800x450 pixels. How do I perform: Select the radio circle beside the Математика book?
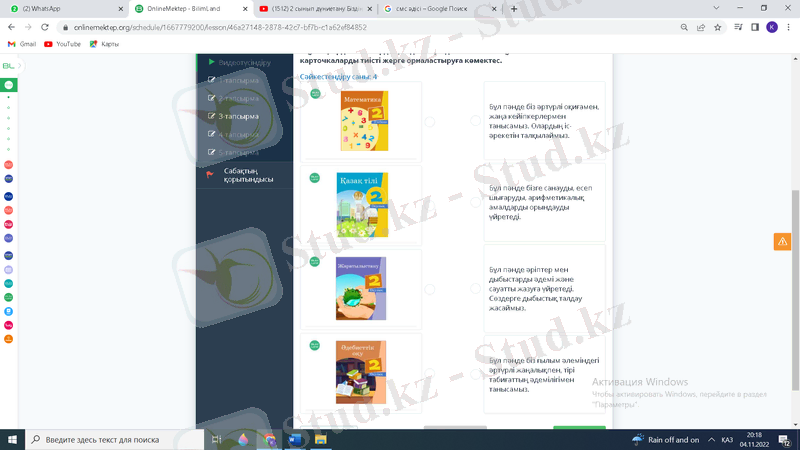point(429,121)
